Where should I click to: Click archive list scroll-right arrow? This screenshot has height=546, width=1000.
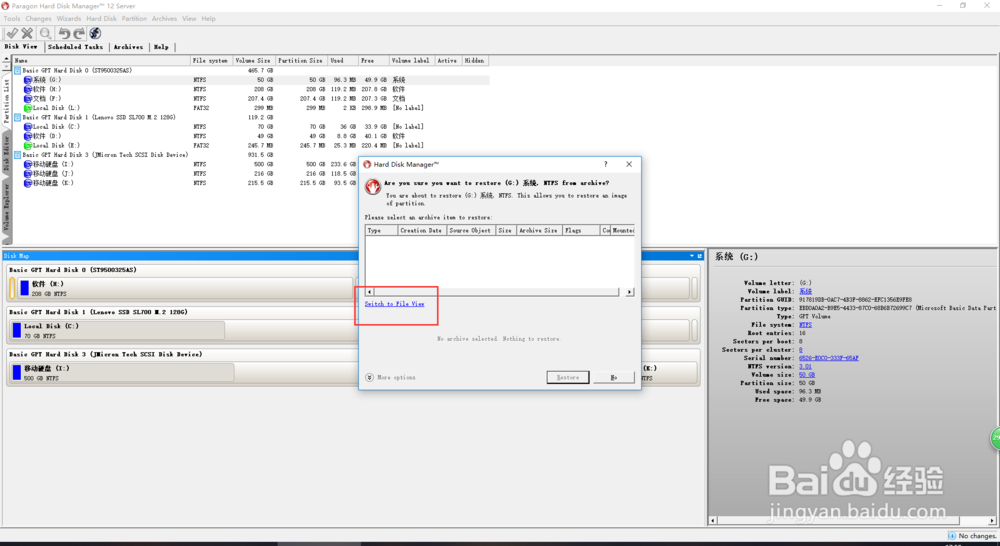click(629, 292)
